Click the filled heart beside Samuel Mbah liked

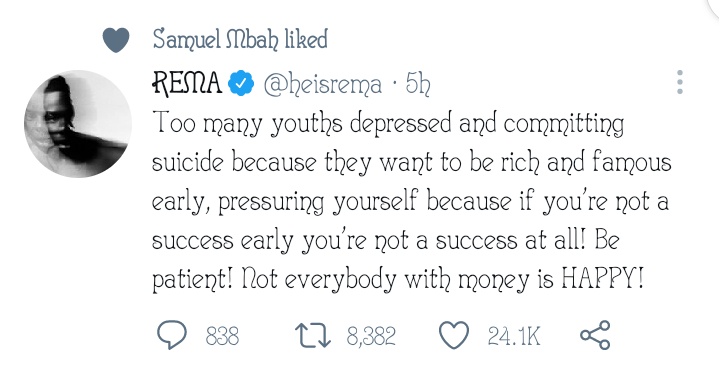click(116, 39)
